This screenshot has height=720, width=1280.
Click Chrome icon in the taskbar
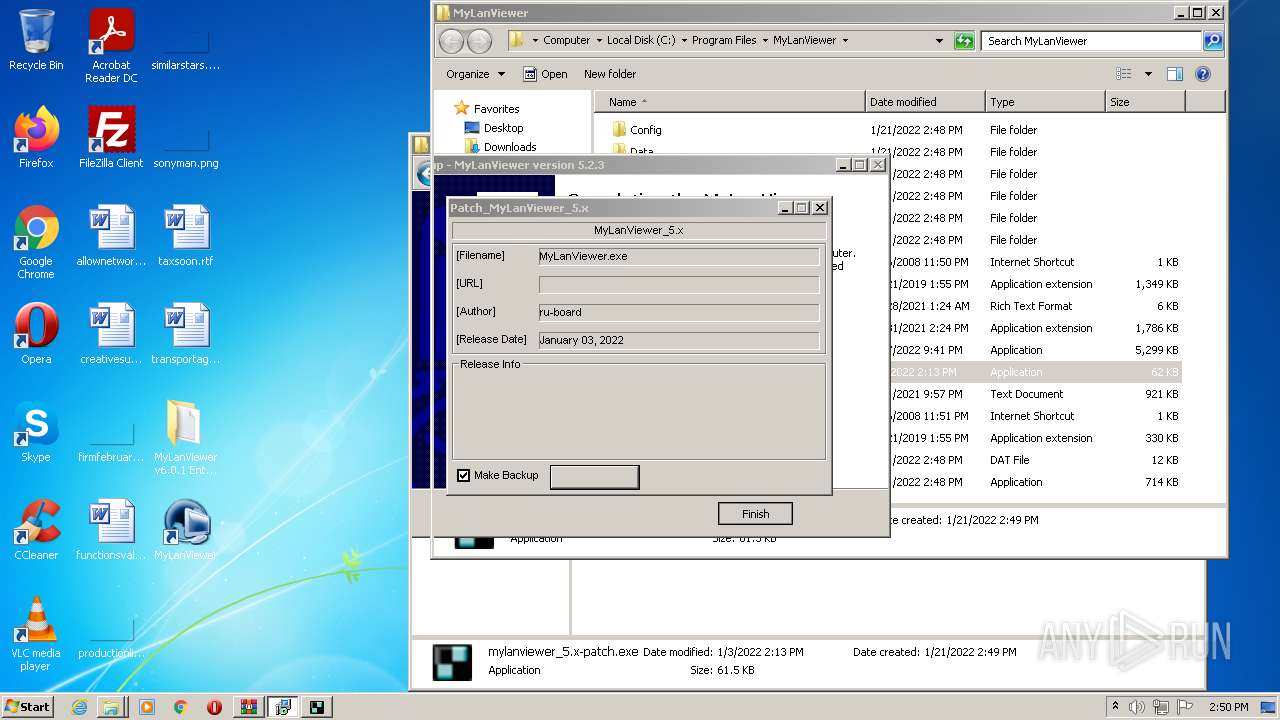(180, 707)
